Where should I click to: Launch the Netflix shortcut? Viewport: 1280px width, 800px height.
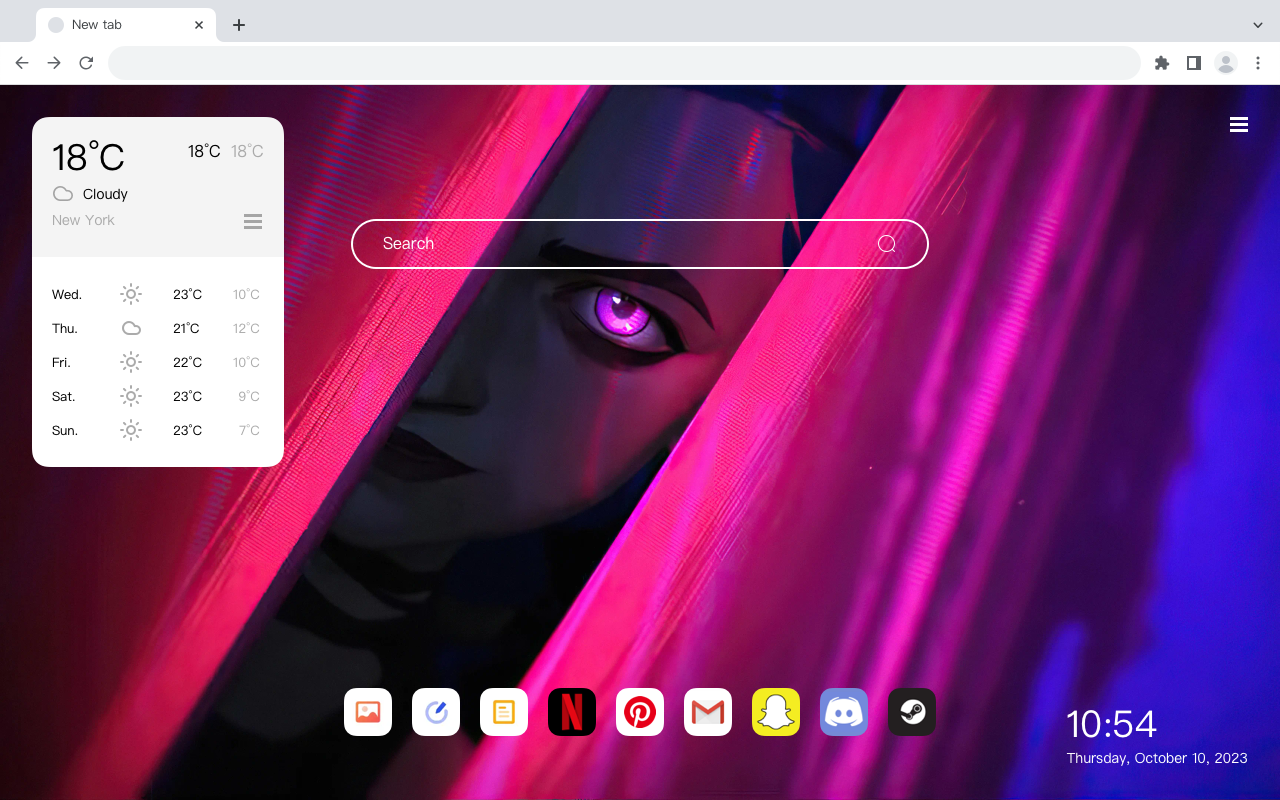[x=572, y=712]
